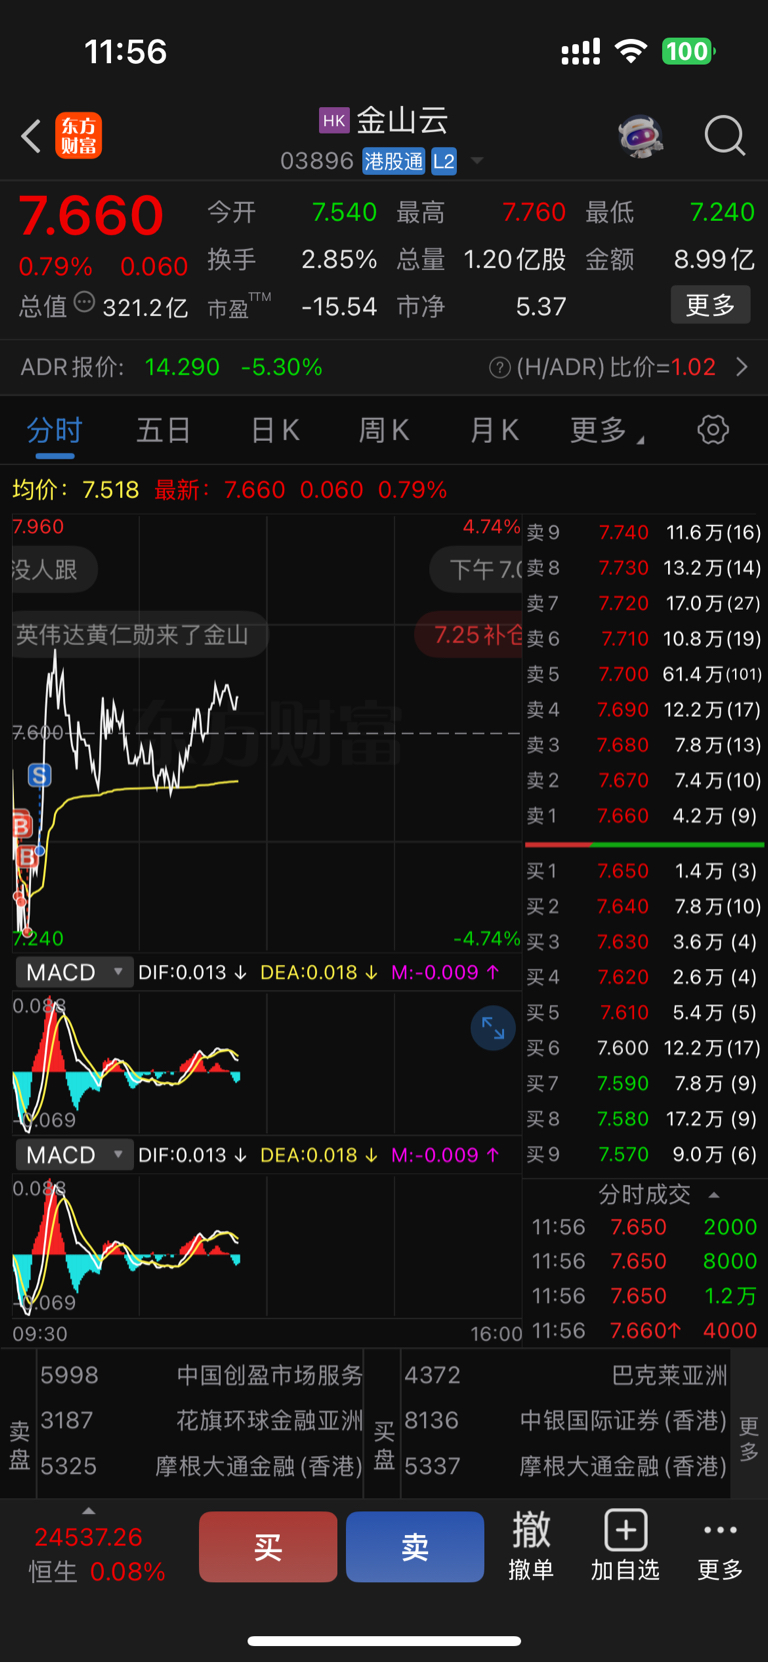Tap the buy/sell ratio red-green bar

point(645,845)
